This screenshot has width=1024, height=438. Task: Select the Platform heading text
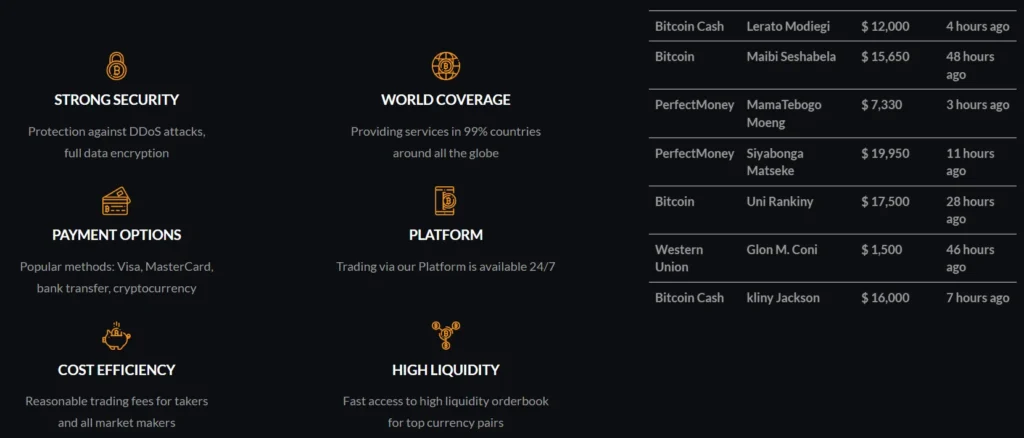coord(445,235)
